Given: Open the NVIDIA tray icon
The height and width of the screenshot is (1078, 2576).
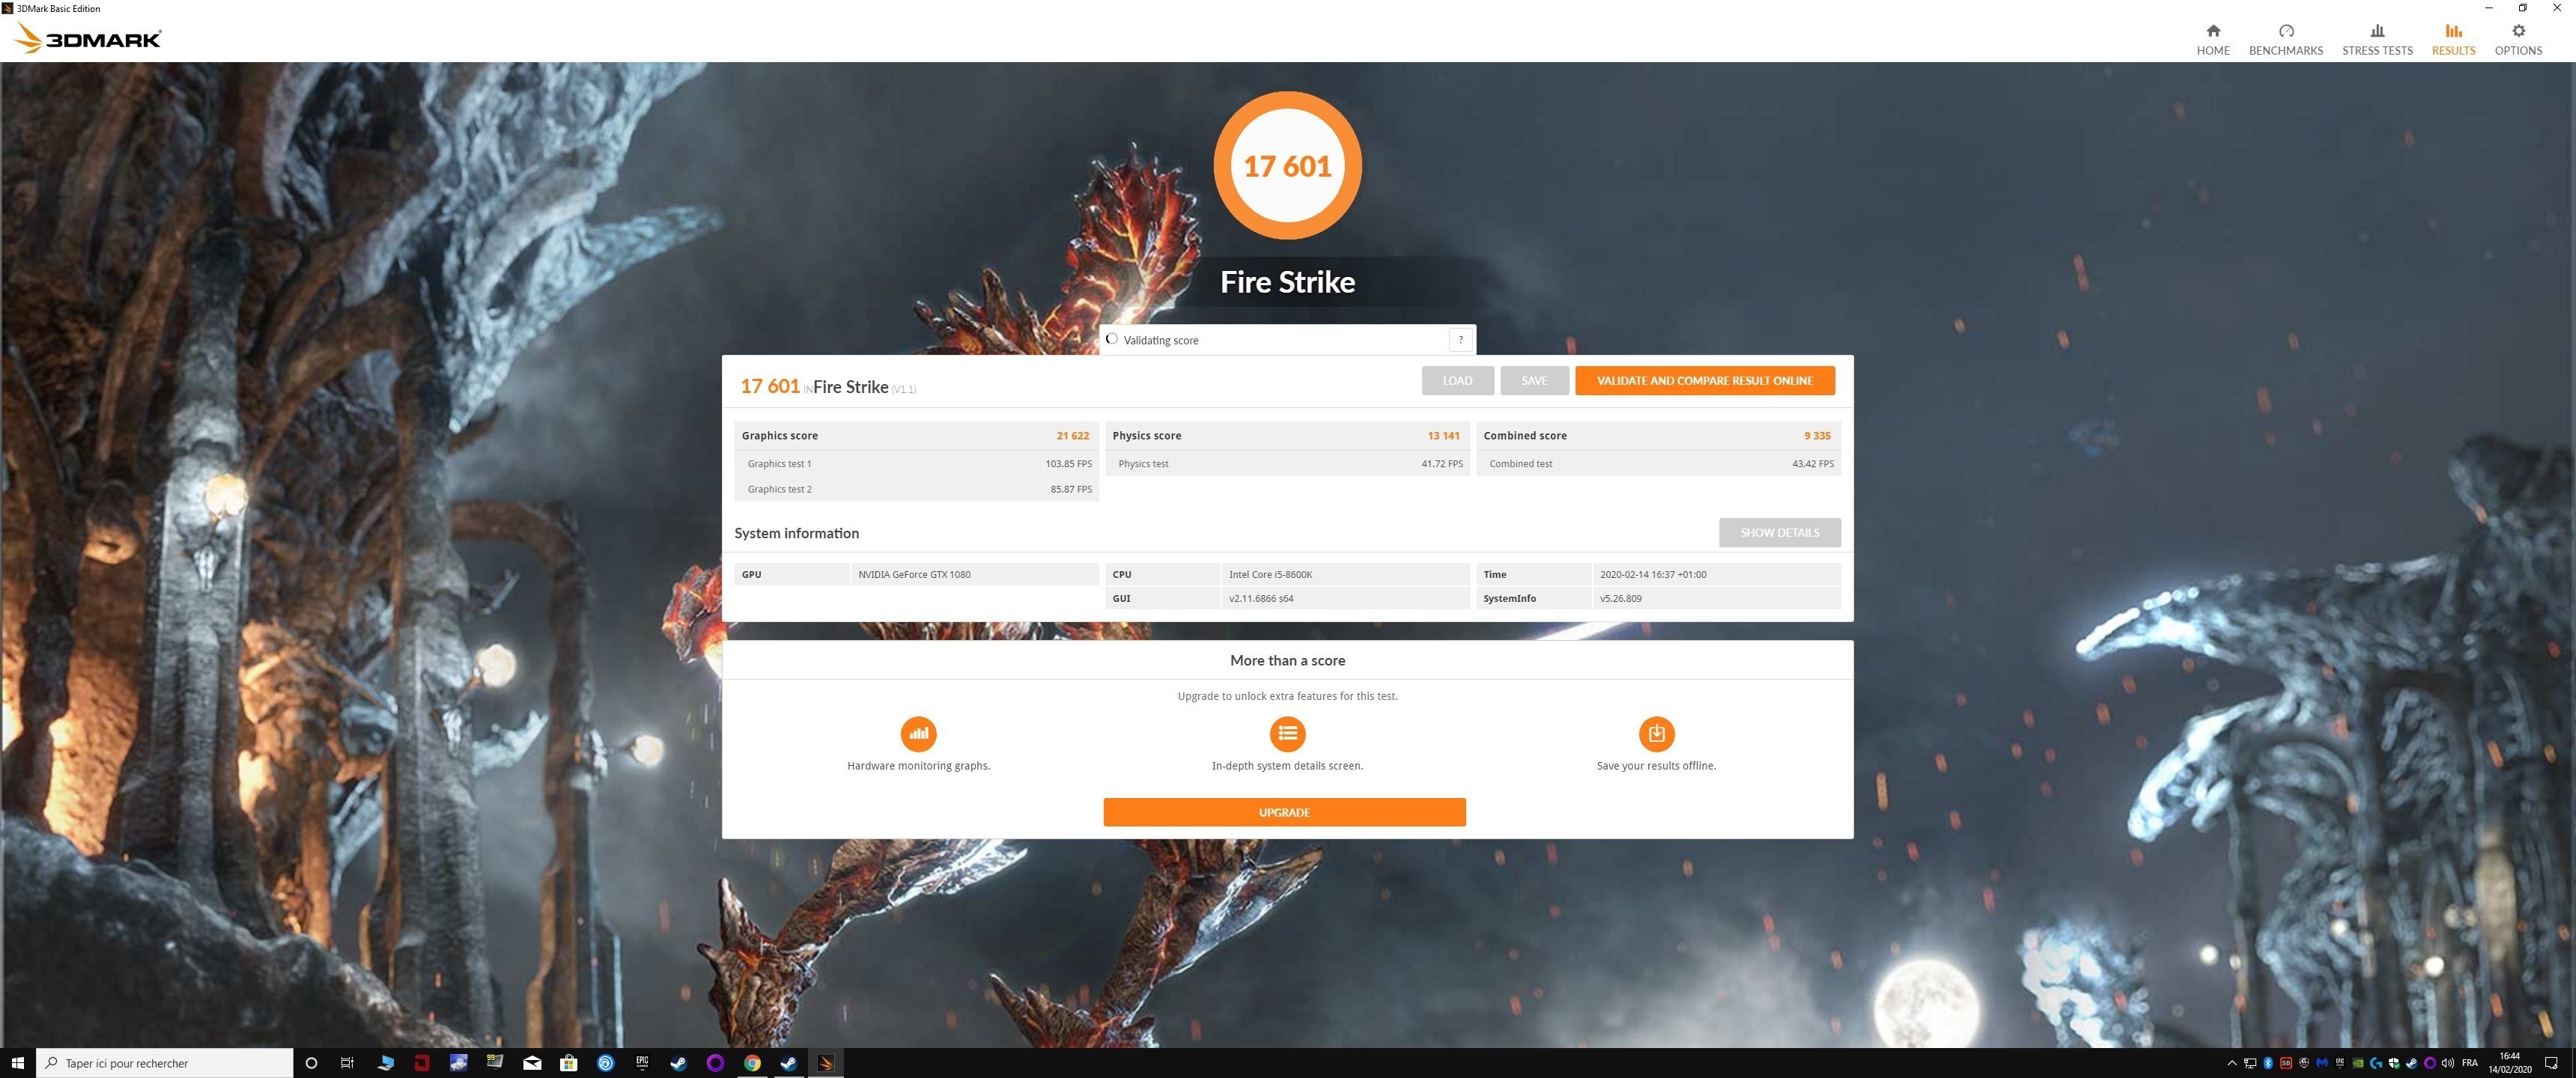Looking at the screenshot, I should click(x=2358, y=1063).
